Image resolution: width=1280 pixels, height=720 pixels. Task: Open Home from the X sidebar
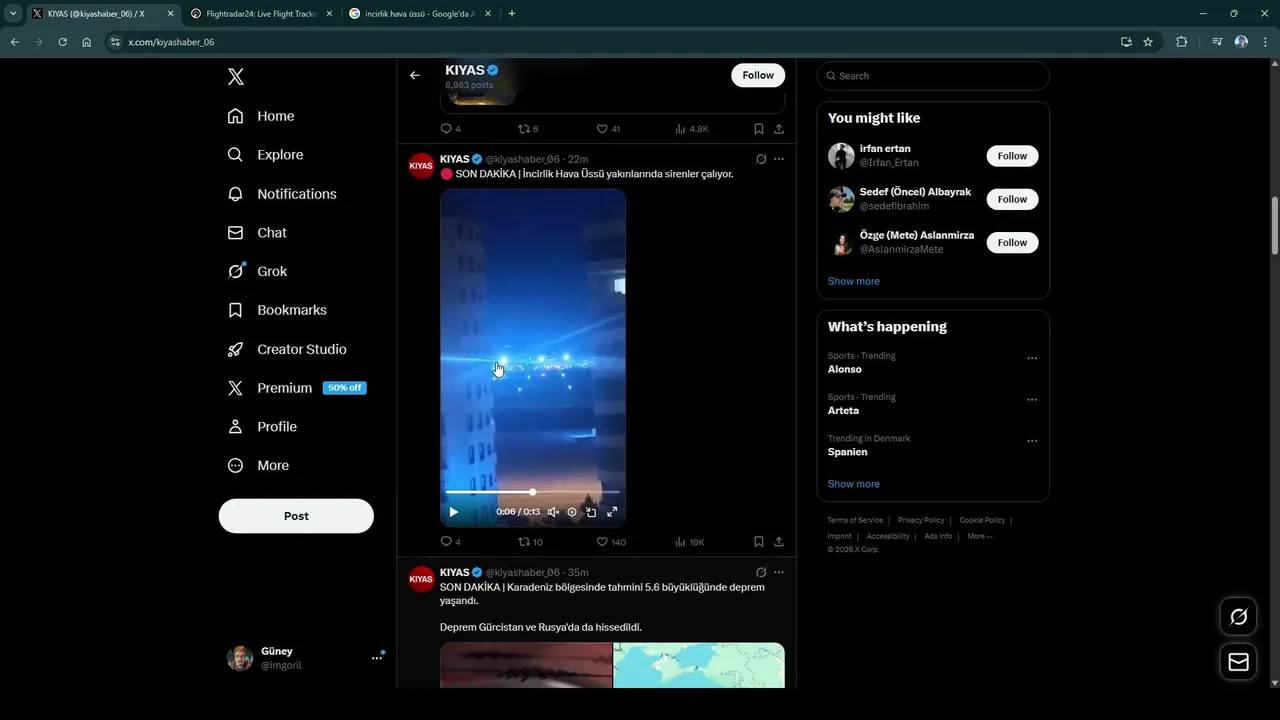(261, 116)
